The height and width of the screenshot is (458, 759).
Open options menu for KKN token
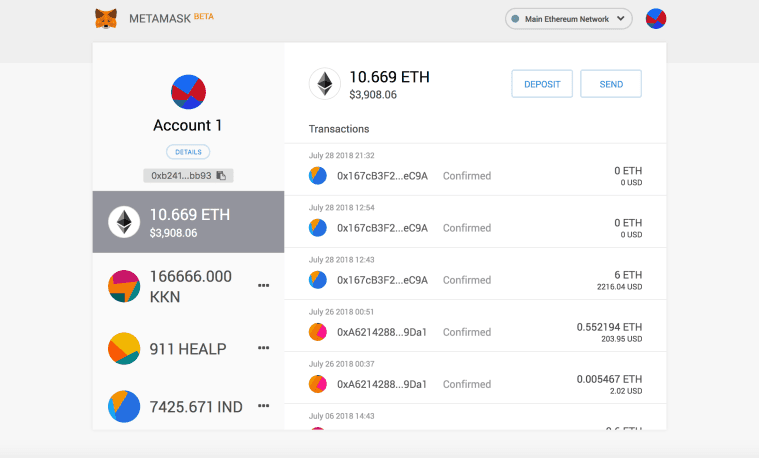pos(263,286)
